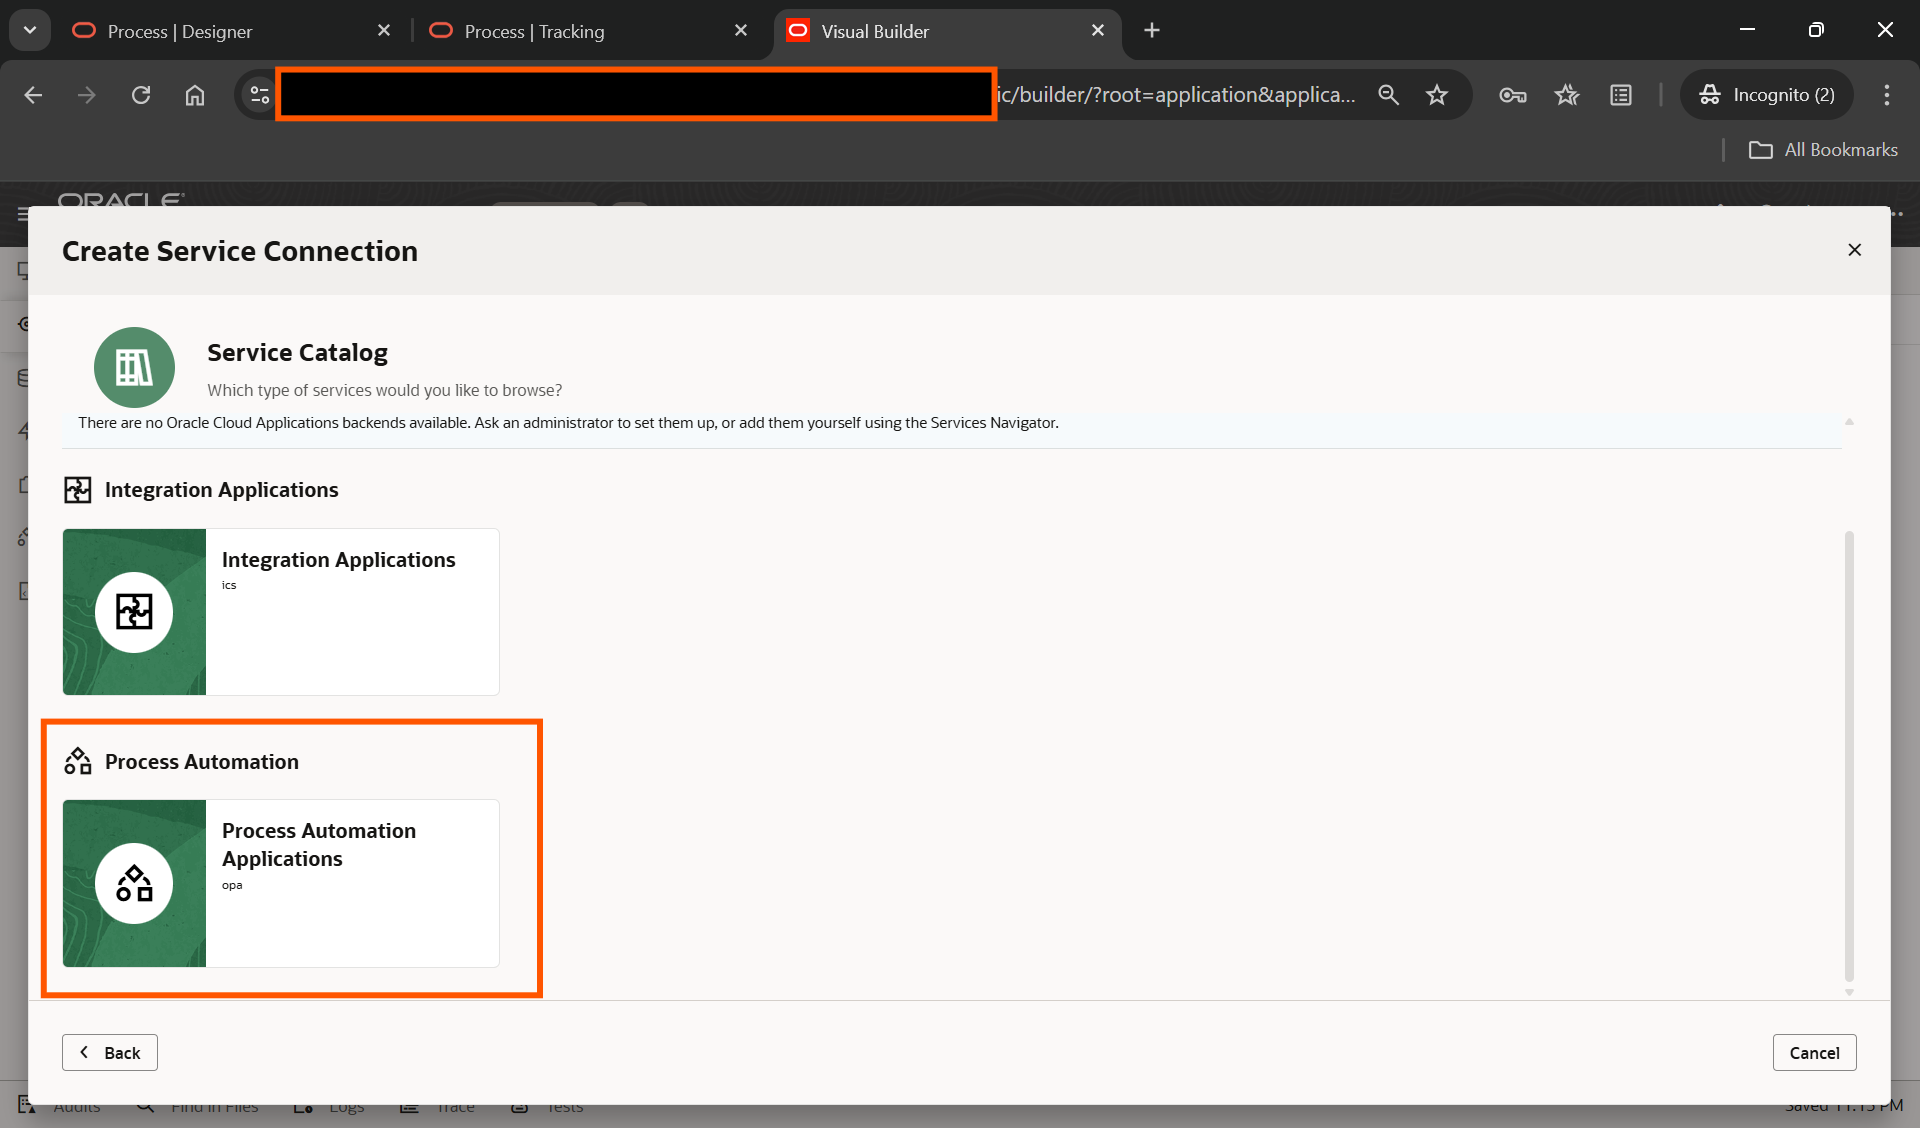This screenshot has width=1920, height=1128.
Task: Open the Chrome three-dot menu
Action: point(1886,95)
